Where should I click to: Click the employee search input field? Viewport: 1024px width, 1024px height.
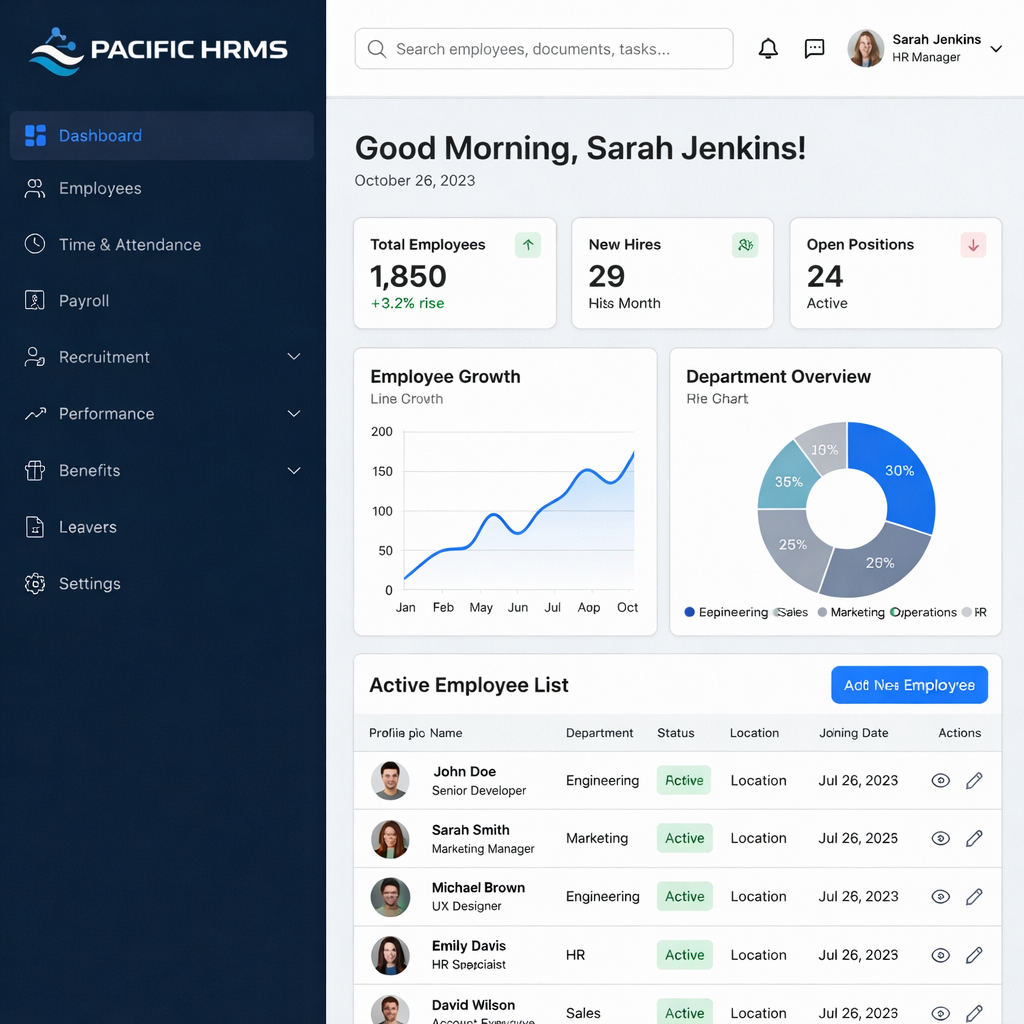click(545, 48)
